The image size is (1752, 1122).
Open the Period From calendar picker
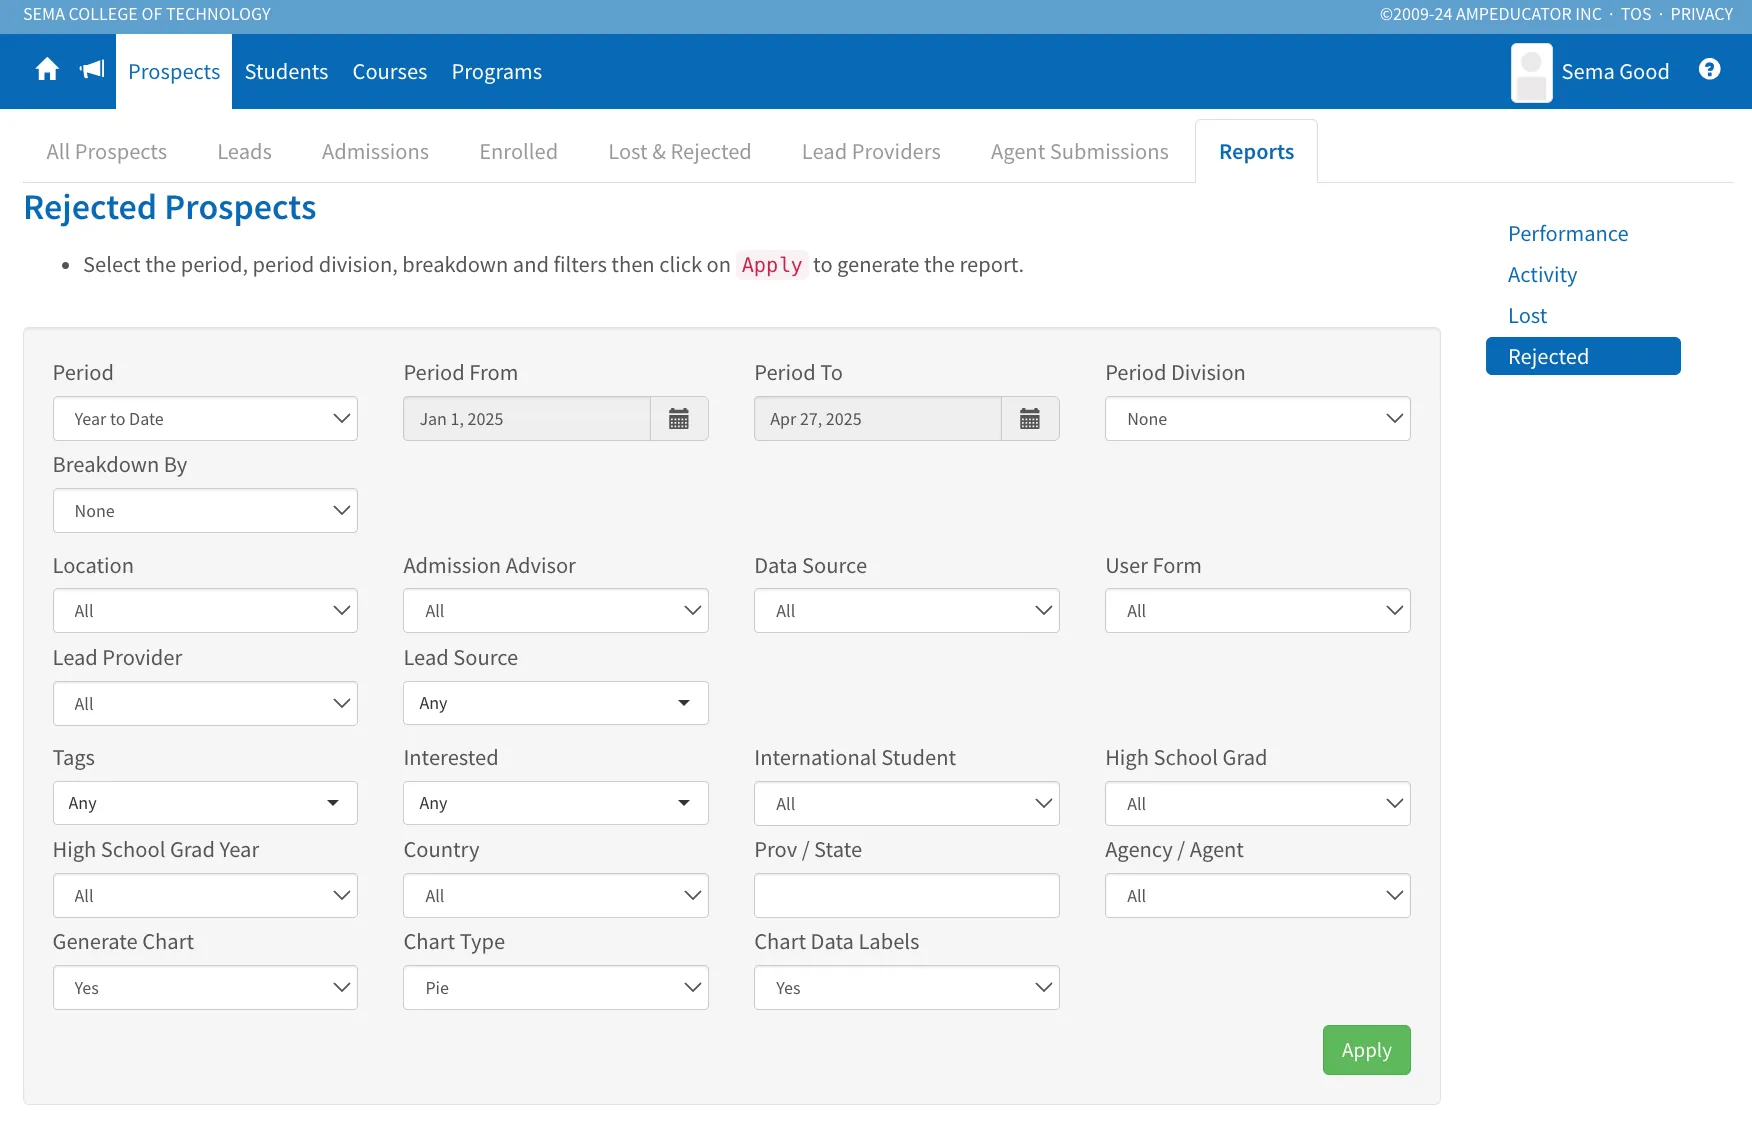(679, 419)
